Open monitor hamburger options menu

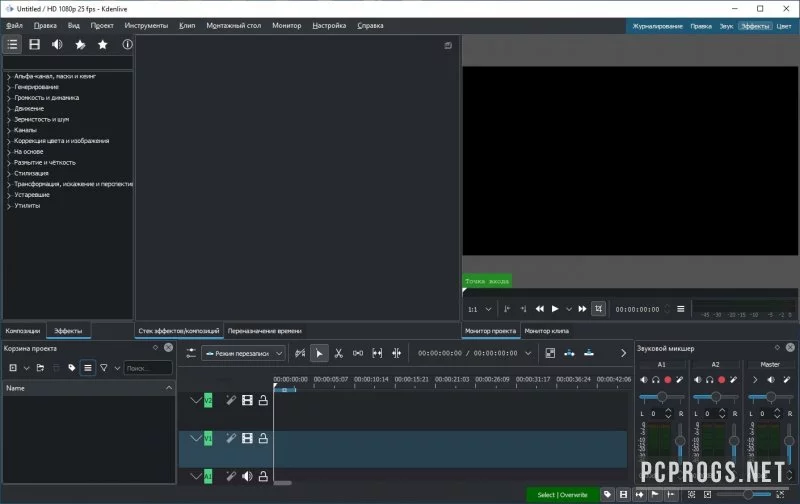click(x=681, y=309)
